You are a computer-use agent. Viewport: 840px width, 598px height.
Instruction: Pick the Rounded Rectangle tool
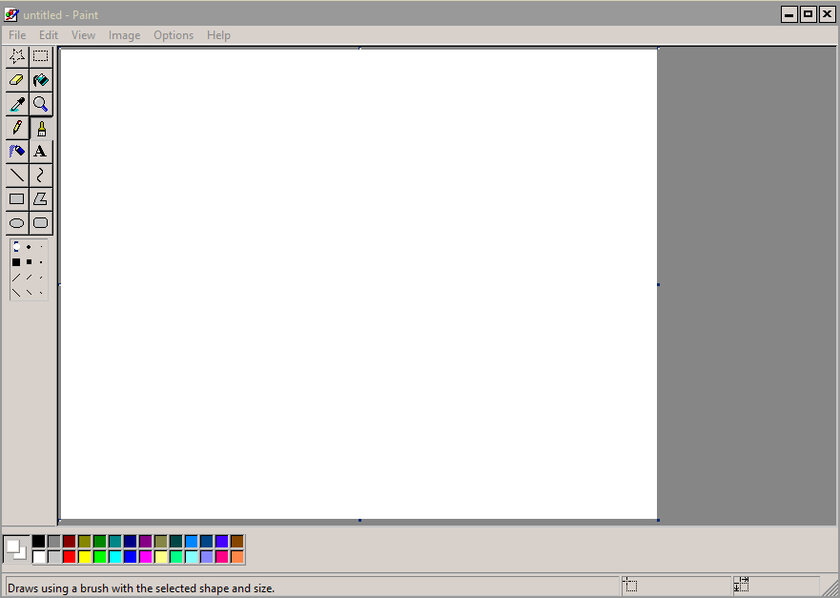click(41, 223)
